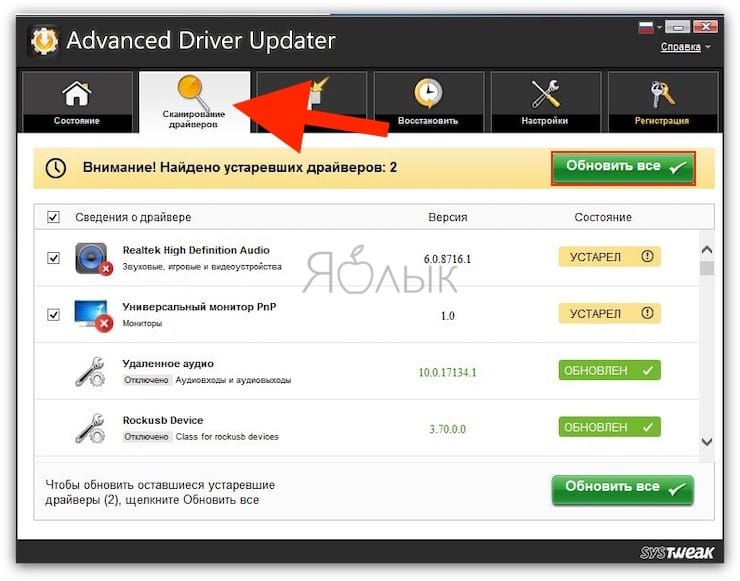This screenshot has height=581, width=740.
Task: Click ОБНОВЛЕН status for Rockusb Device
Action: tap(610, 427)
